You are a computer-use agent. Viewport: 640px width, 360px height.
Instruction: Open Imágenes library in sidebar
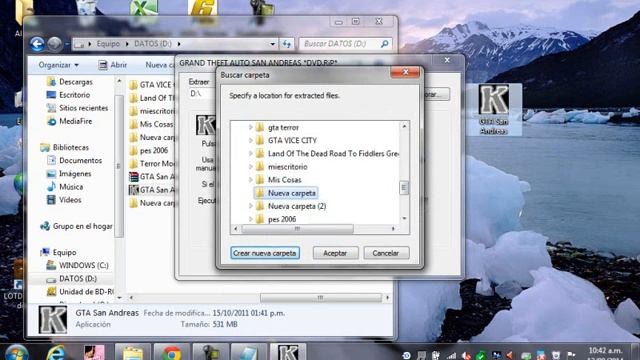pos(69,174)
